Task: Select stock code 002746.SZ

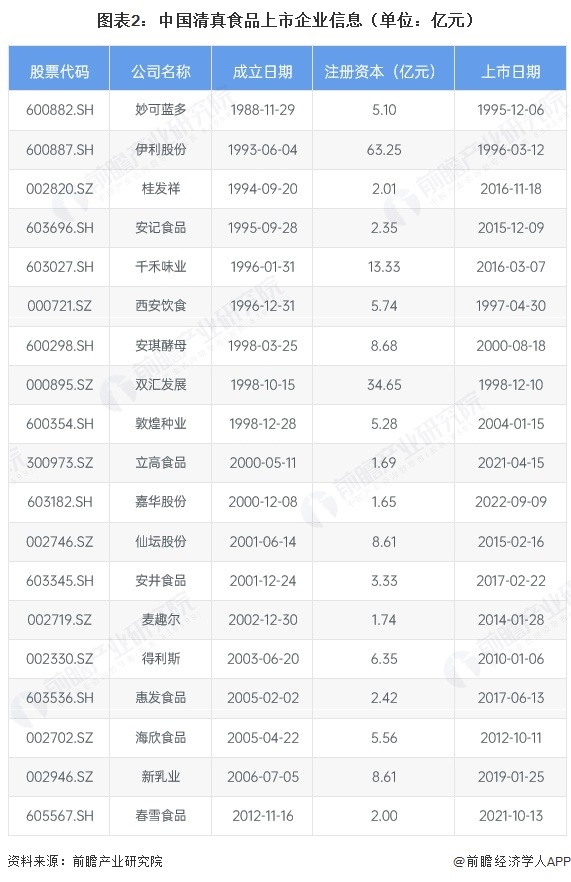Action: click(60, 542)
